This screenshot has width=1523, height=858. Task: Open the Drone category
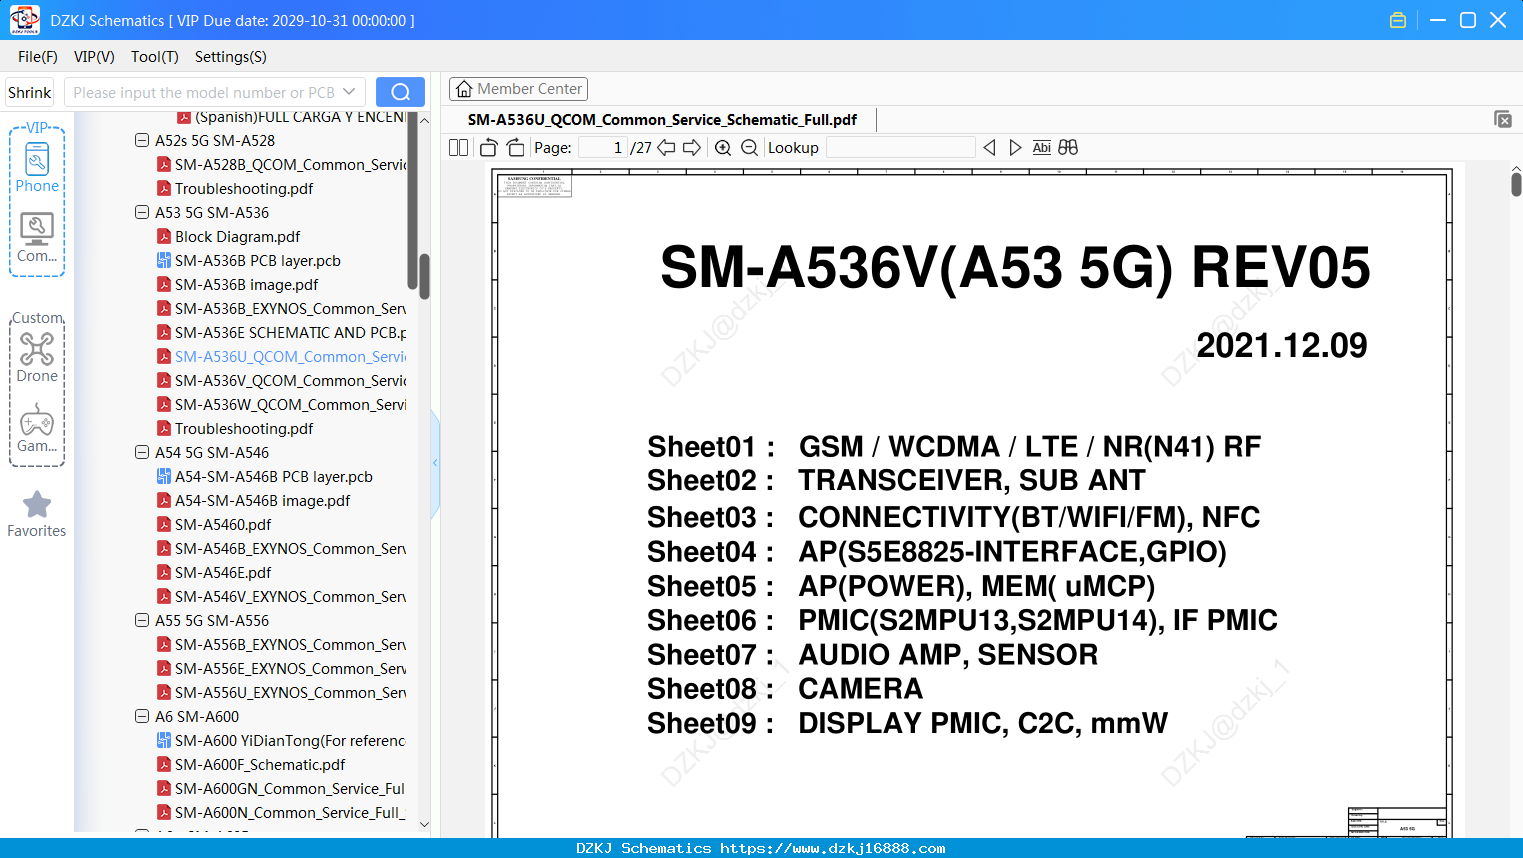click(37, 357)
